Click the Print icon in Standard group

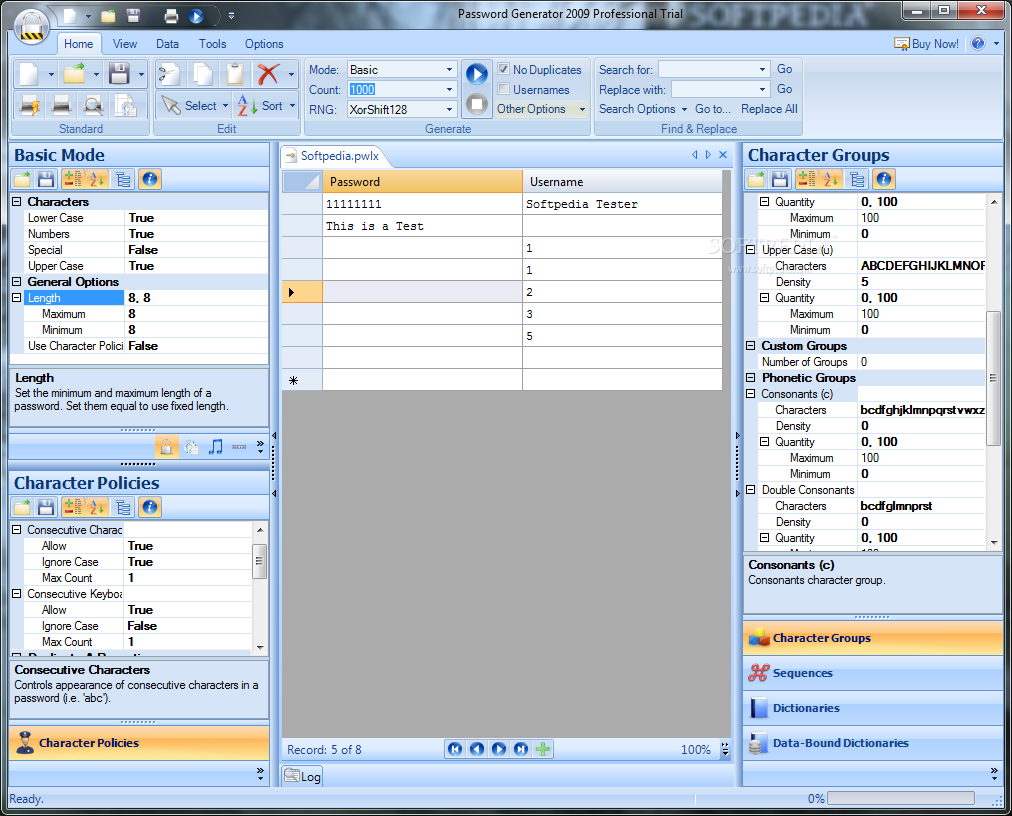[x=61, y=105]
